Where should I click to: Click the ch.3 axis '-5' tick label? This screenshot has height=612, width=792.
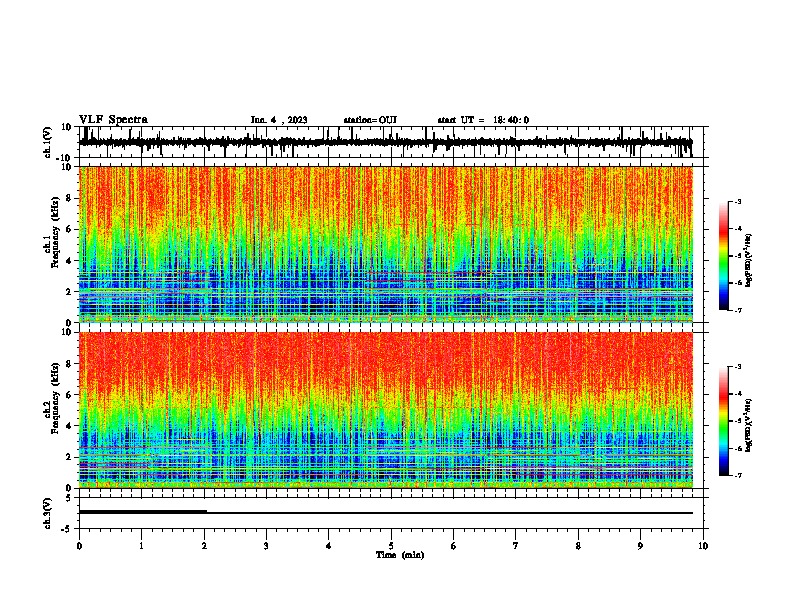pos(68,529)
